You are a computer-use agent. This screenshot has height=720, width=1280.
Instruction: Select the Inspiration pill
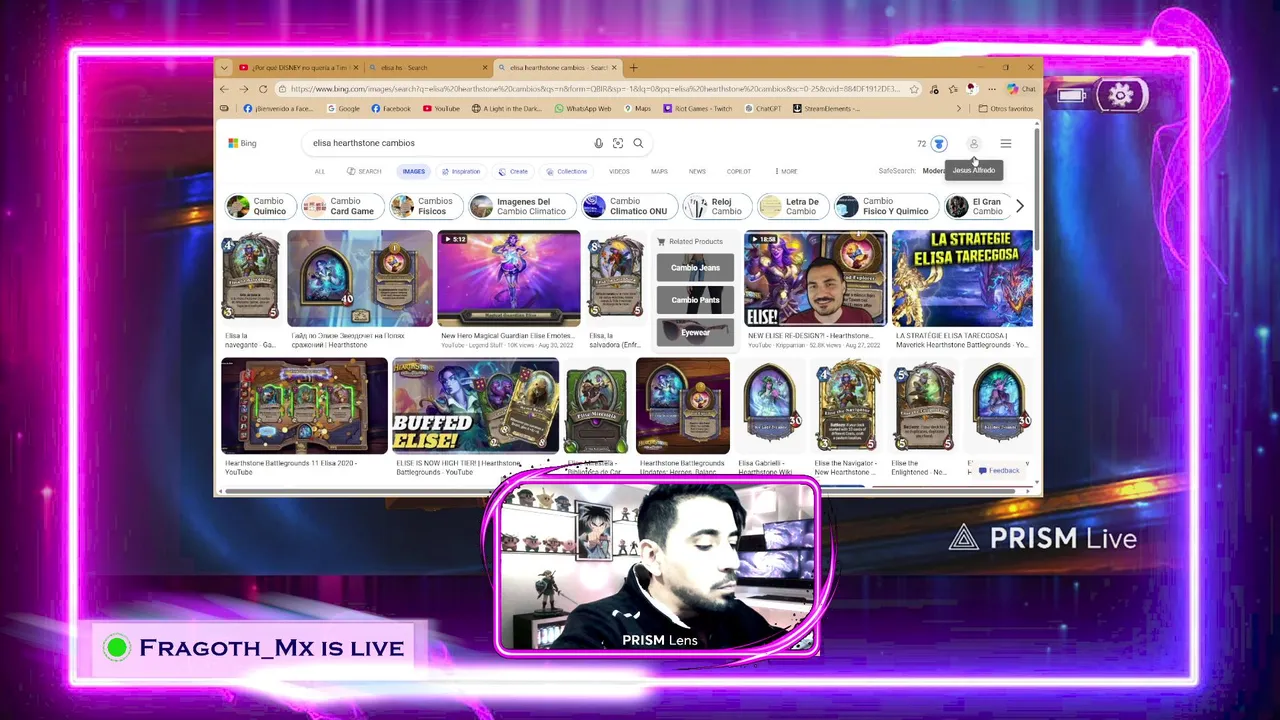pyautogui.click(x=461, y=171)
